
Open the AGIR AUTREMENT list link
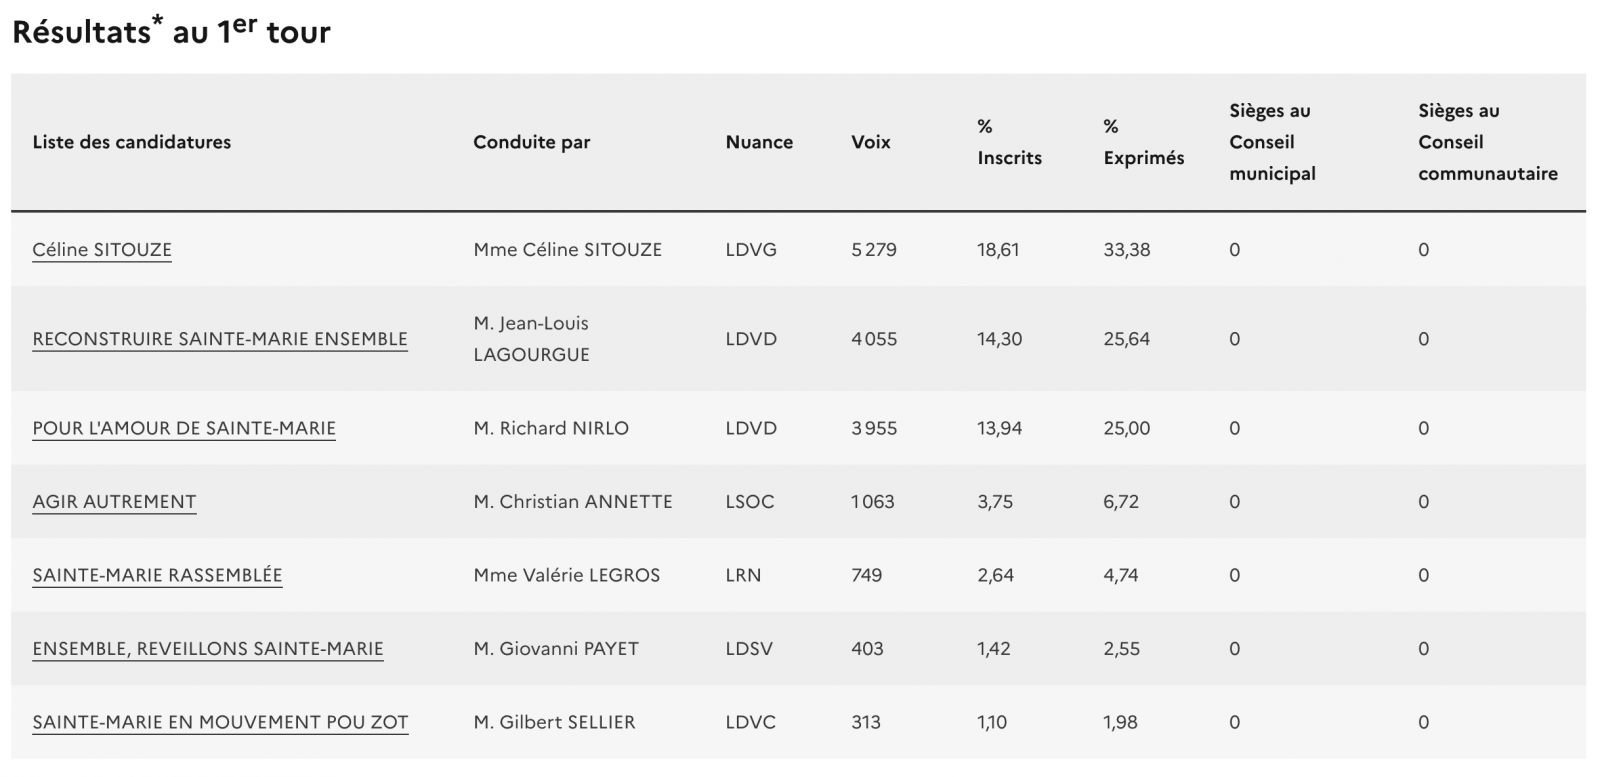(x=114, y=502)
